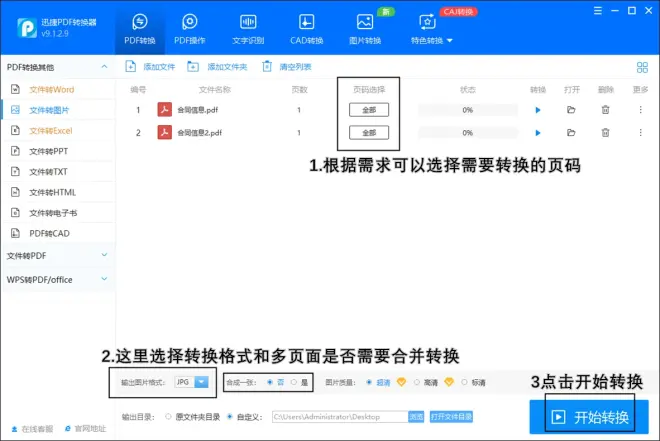Click progress bar of 合同信息.pdf
660x441 pixels.
[468, 110]
